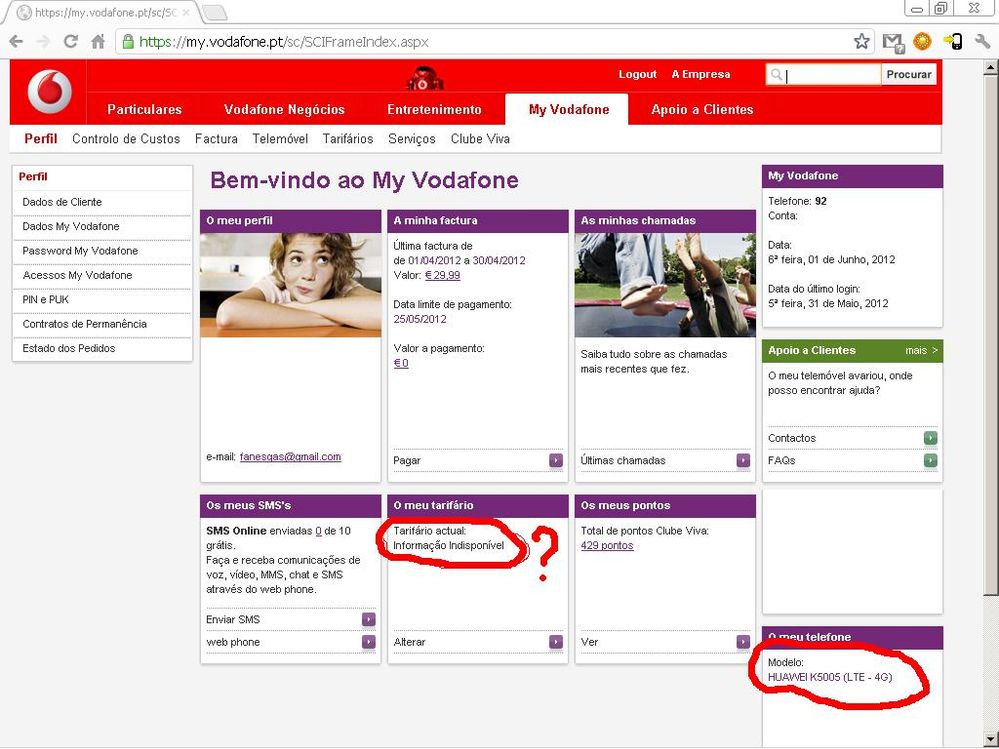Switch to the Vodafone Negócios tab
Screen dimensions: 999x749
pyautogui.click(x=284, y=110)
